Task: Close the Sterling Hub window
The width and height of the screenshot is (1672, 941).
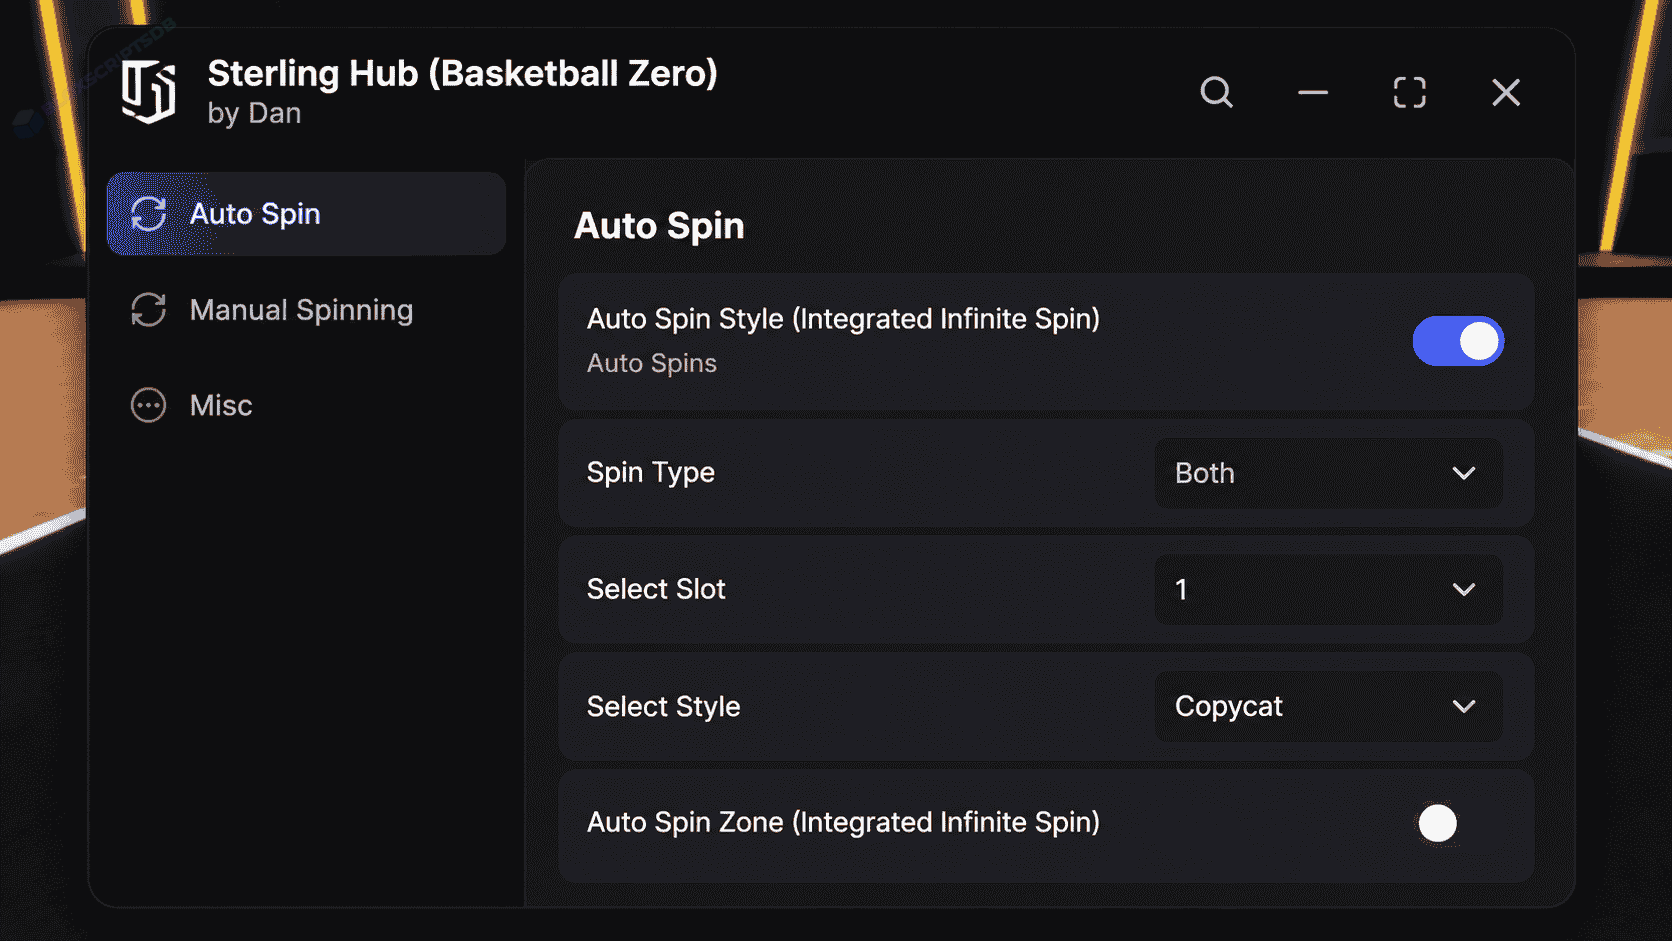Action: (x=1505, y=92)
